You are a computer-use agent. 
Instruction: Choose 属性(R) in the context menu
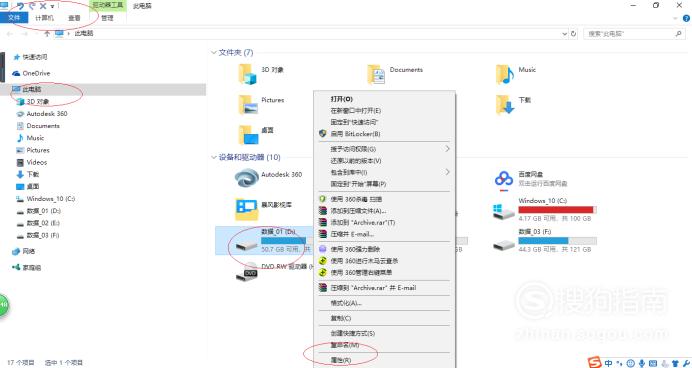pos(341,360)
